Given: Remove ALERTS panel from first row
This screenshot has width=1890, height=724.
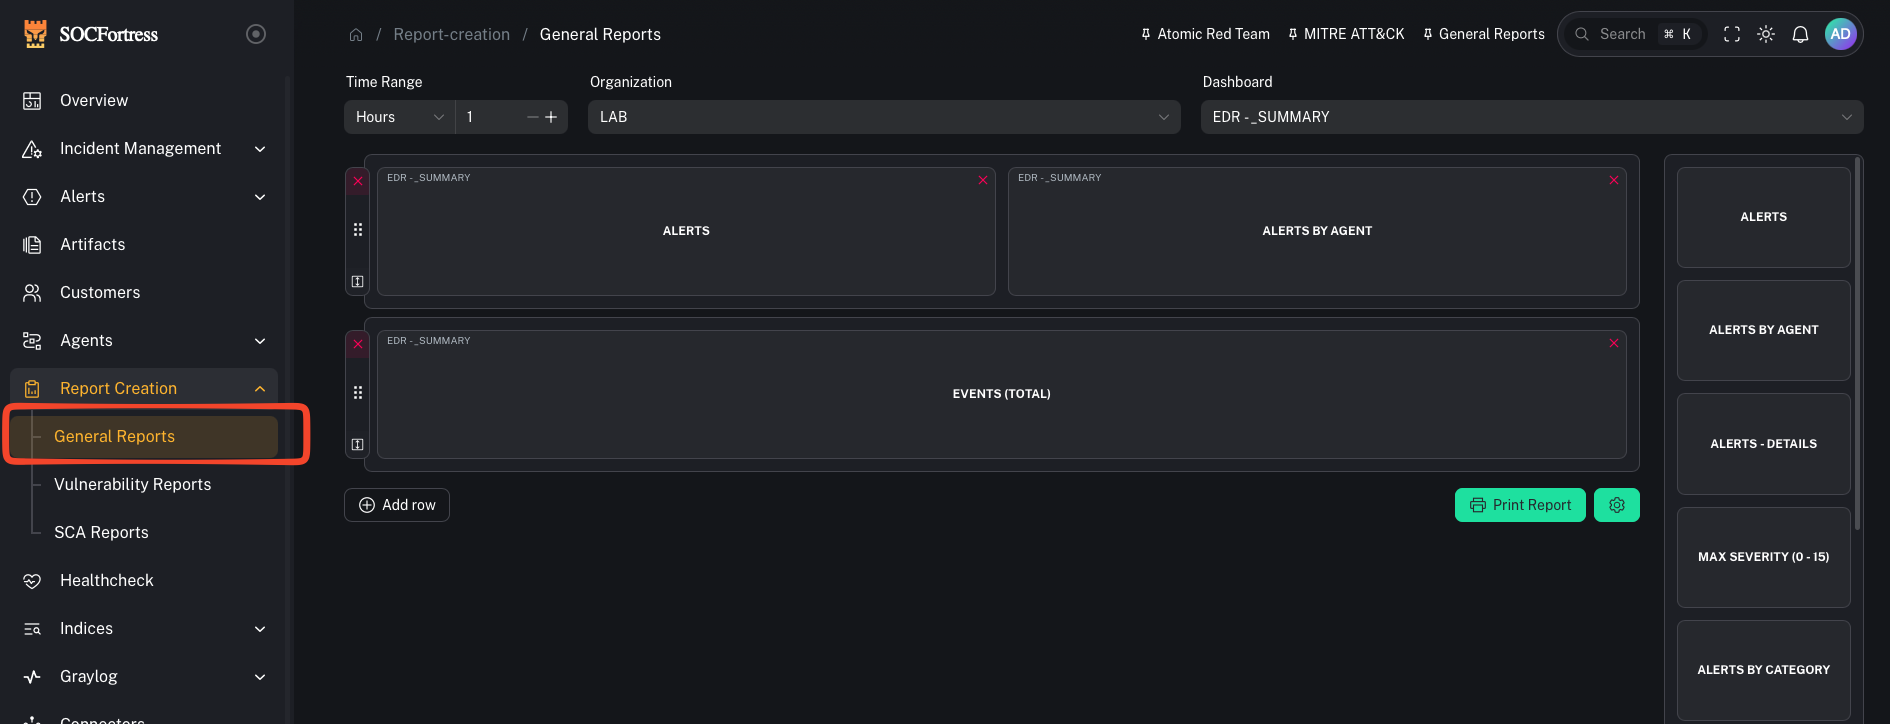Looking at the screenshot, I should pos(983,180).
